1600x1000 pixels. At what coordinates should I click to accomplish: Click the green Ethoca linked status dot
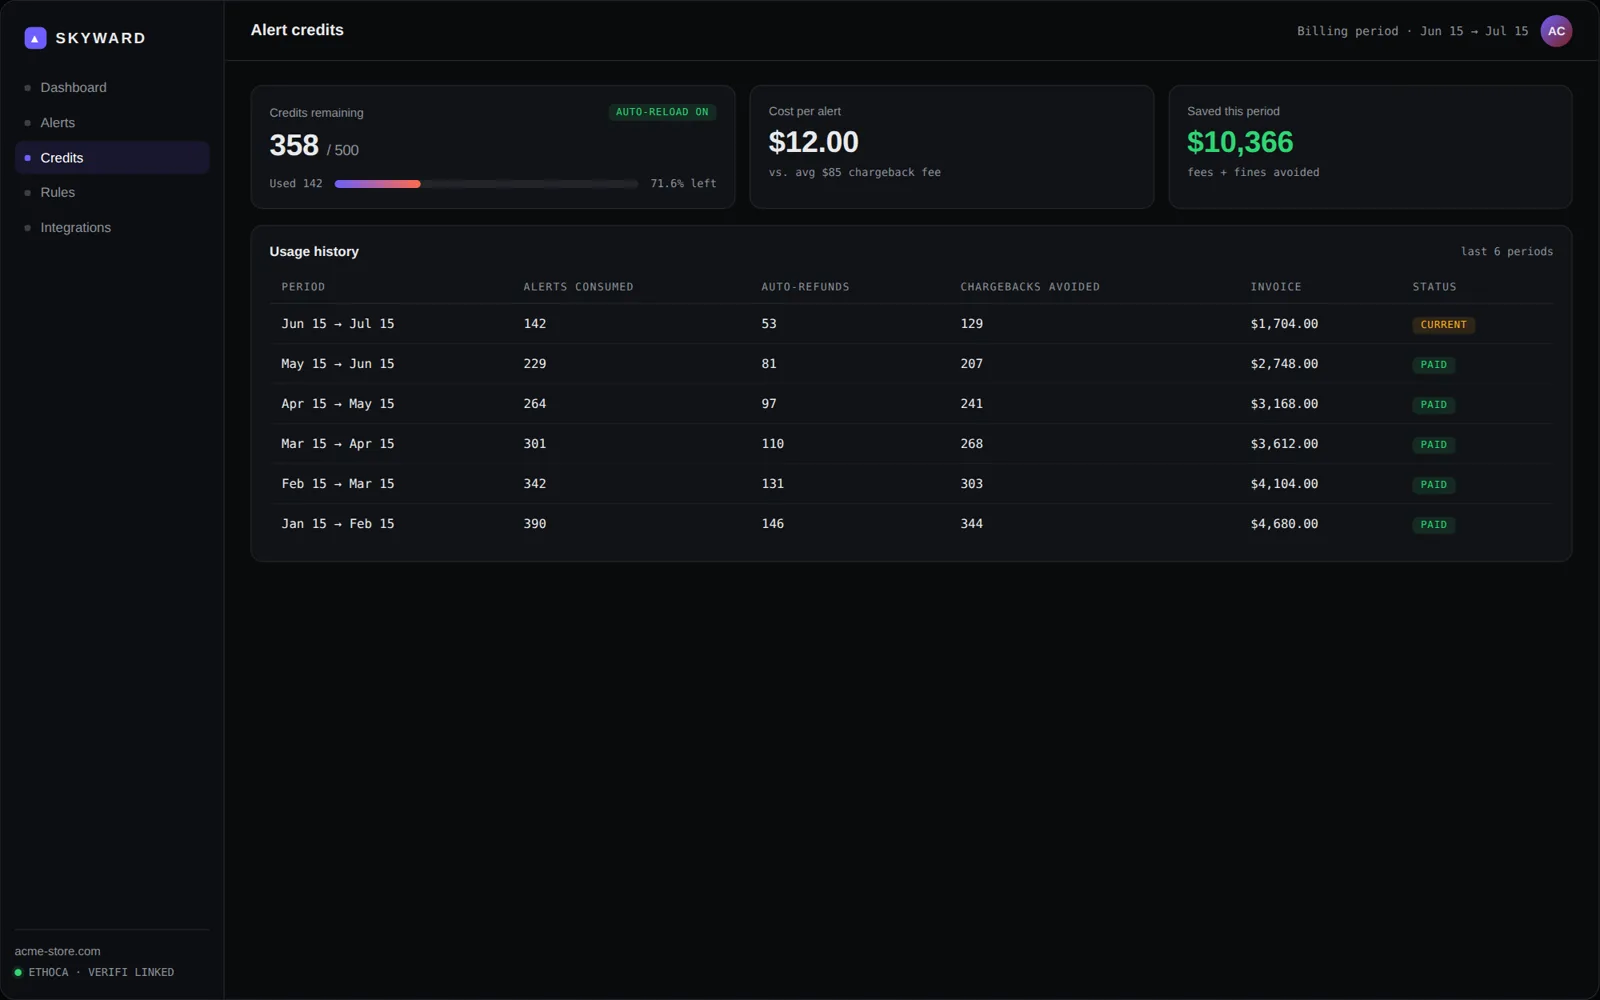coord(18,972)
